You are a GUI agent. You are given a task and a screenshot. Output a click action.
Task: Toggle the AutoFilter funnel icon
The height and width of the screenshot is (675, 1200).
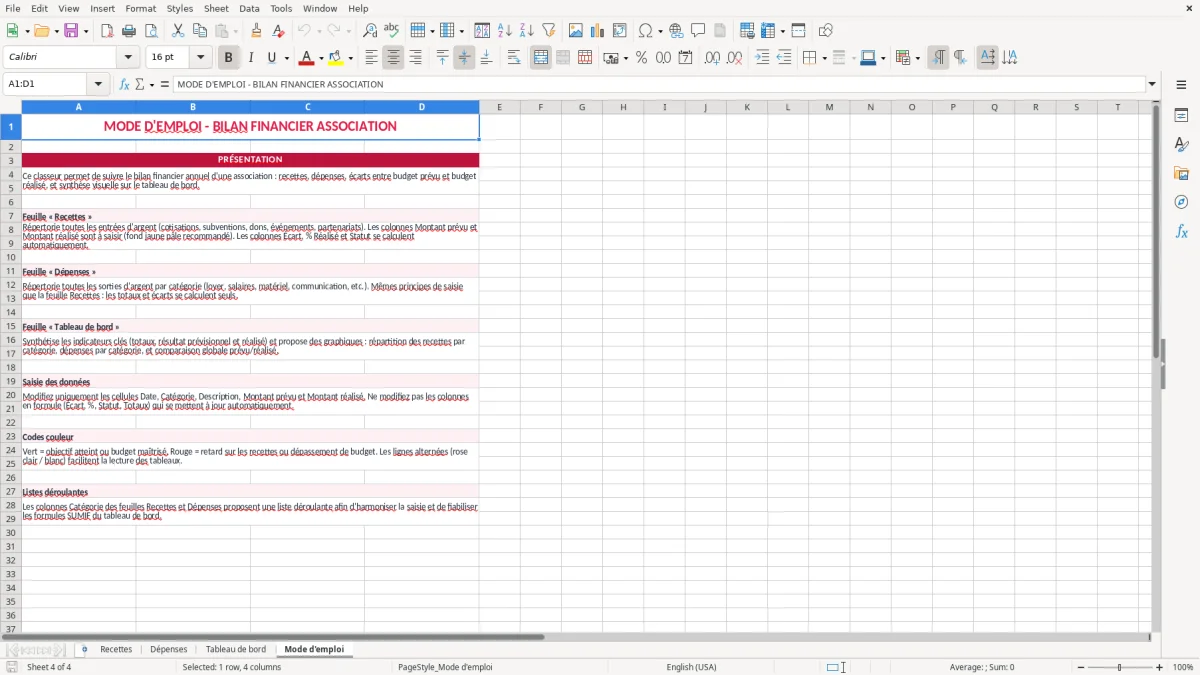pos(548,31)
